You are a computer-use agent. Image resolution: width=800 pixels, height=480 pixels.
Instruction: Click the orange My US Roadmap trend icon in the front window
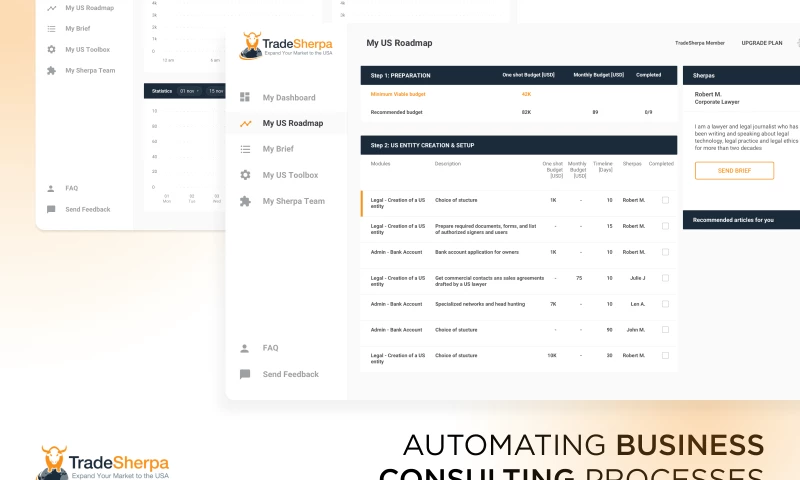(245, 123)
